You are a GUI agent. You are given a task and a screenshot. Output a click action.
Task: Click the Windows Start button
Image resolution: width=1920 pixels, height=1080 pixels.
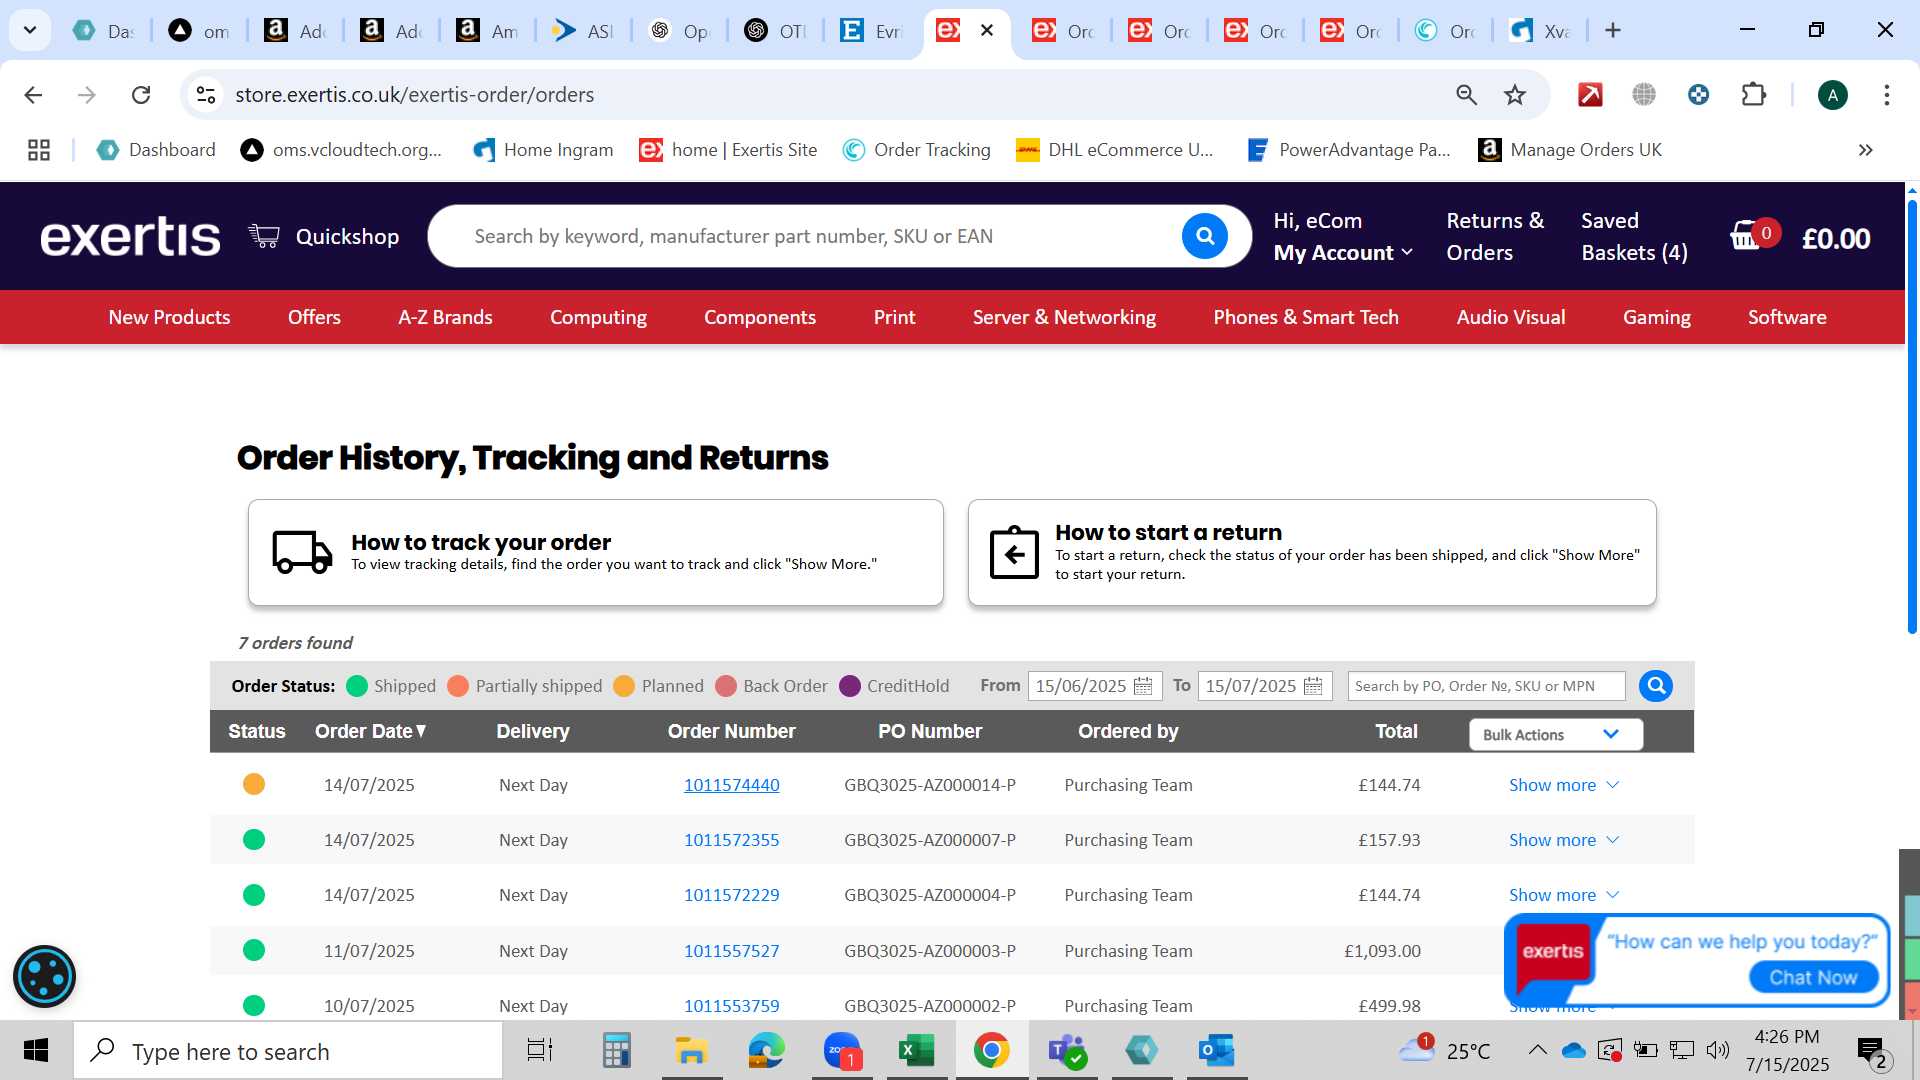point(36,1050)
